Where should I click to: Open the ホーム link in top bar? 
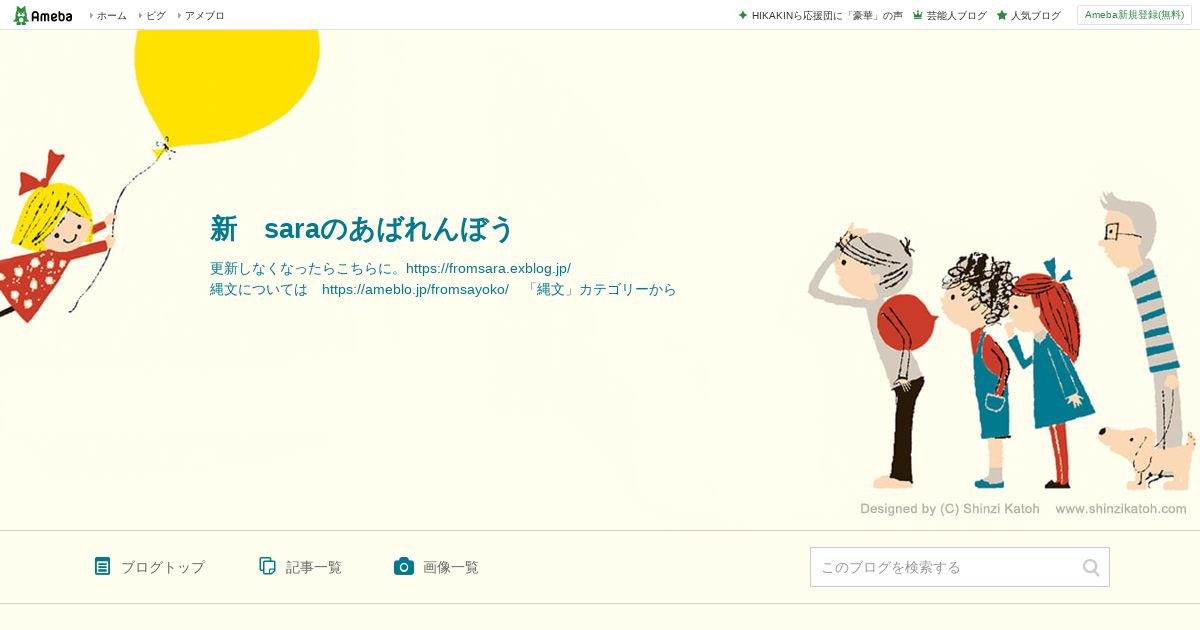[x=111, y=16]
